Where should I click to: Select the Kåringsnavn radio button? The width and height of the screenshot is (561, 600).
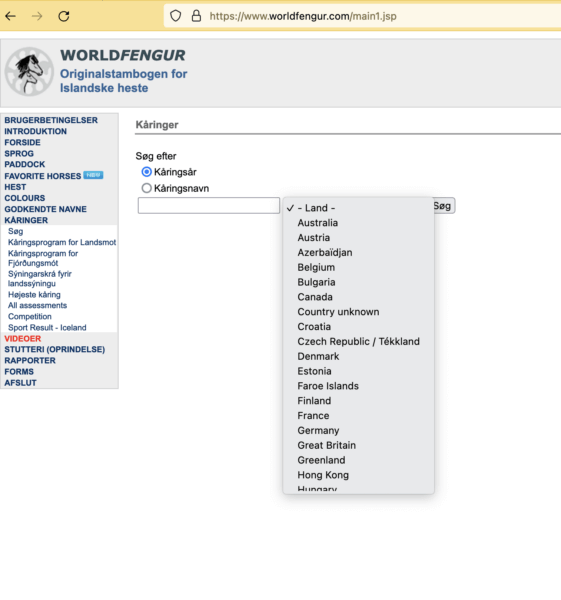[x=147, y=188]
